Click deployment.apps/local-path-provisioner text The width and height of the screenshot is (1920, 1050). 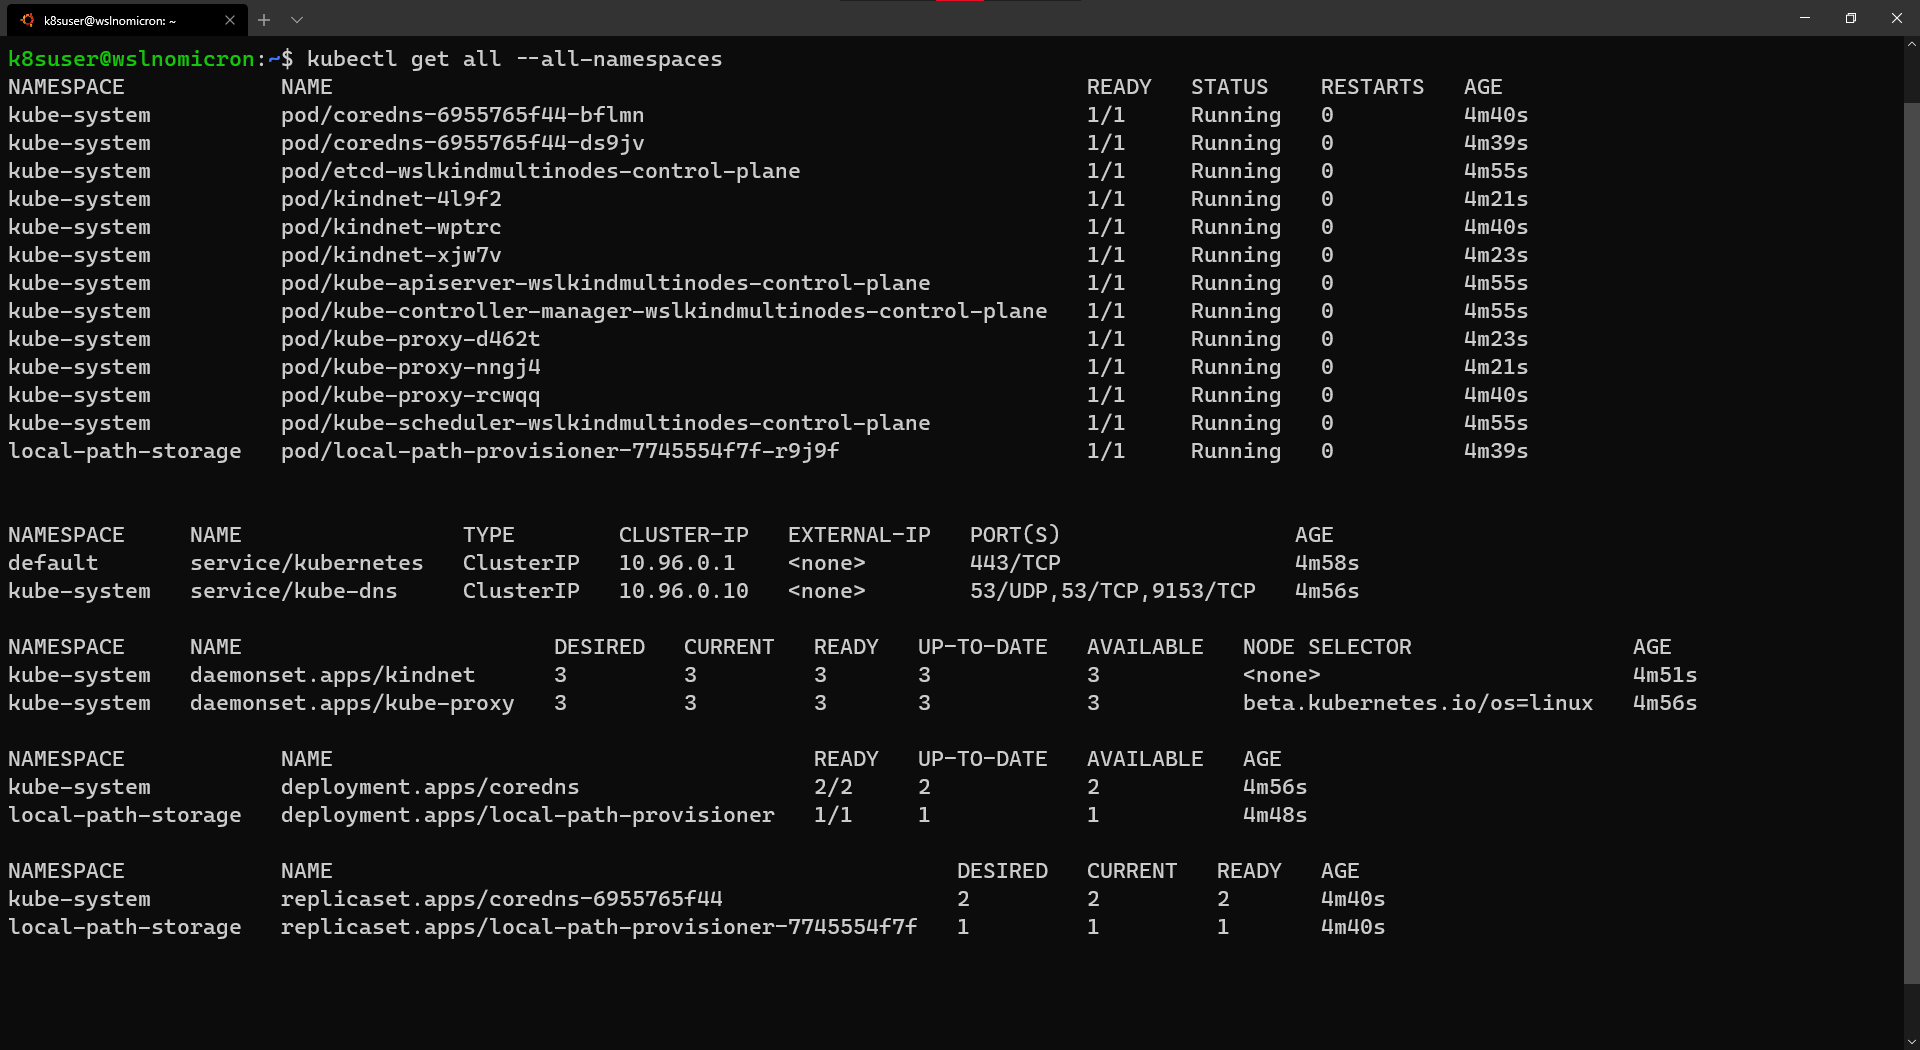click(527, 815)
